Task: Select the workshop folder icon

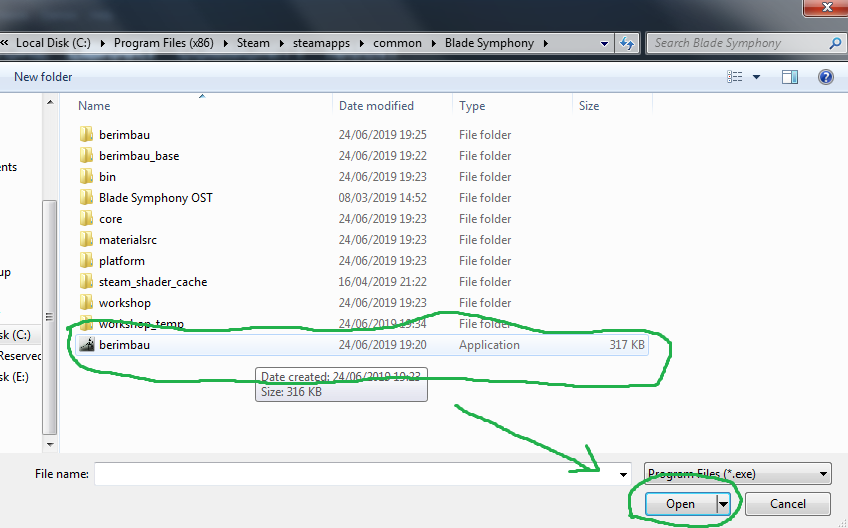Action: pyautogui.click(x=87, y=302)
